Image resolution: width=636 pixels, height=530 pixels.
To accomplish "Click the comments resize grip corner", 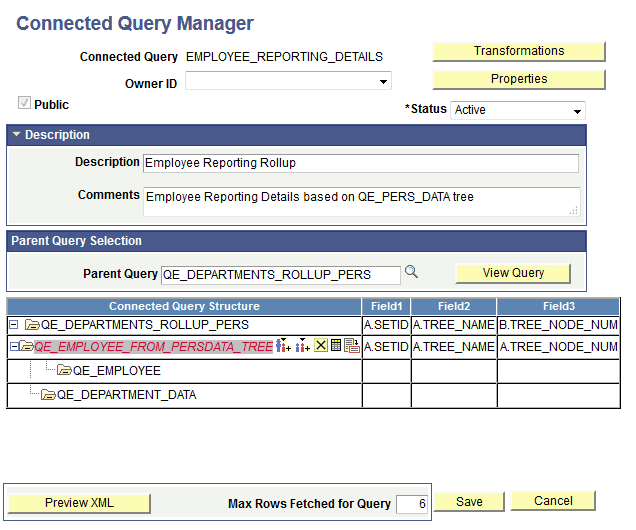I will click(574, 210).
